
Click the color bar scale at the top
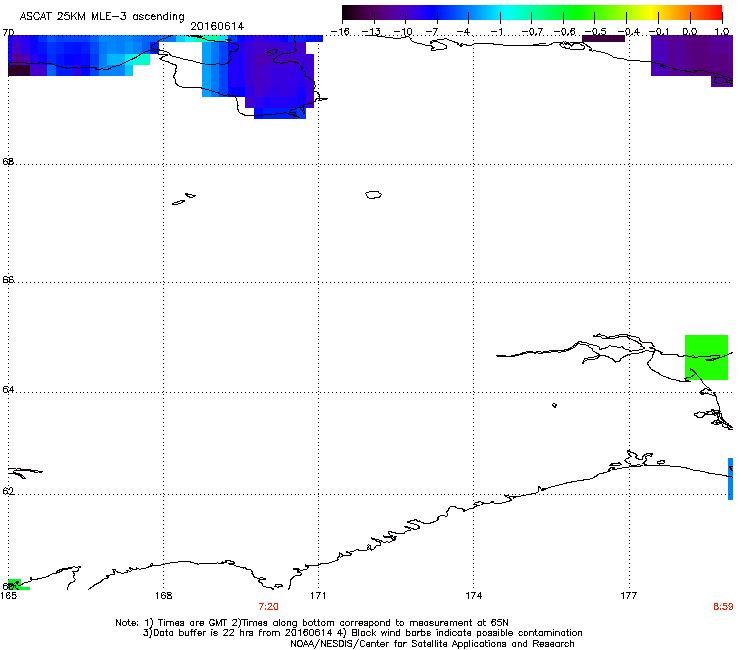point(532,13)
